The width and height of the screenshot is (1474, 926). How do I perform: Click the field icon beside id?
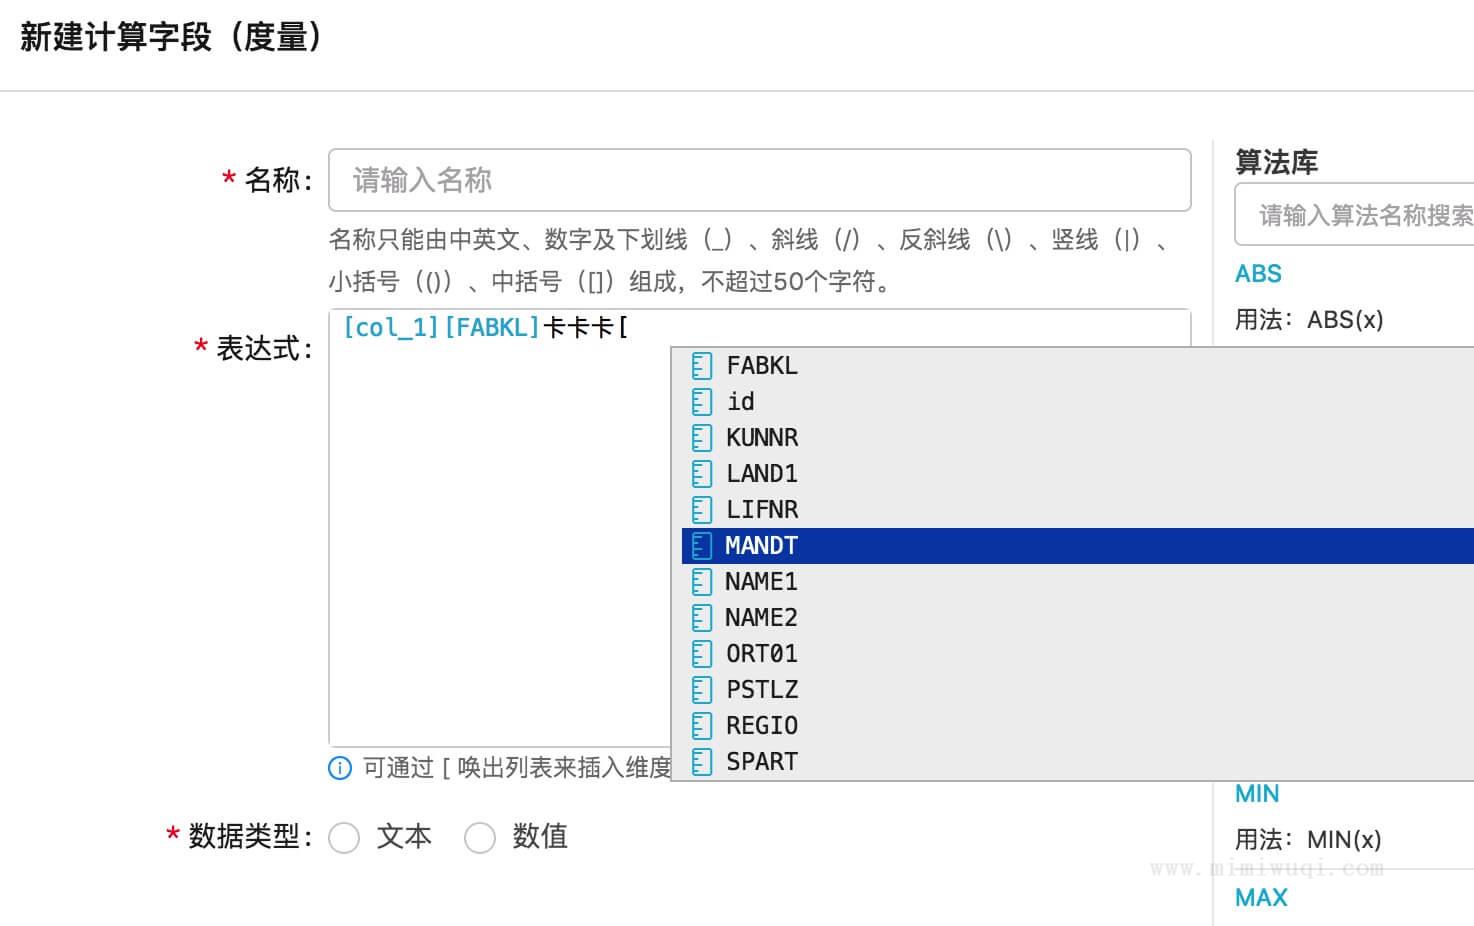(x=702, y=402)
